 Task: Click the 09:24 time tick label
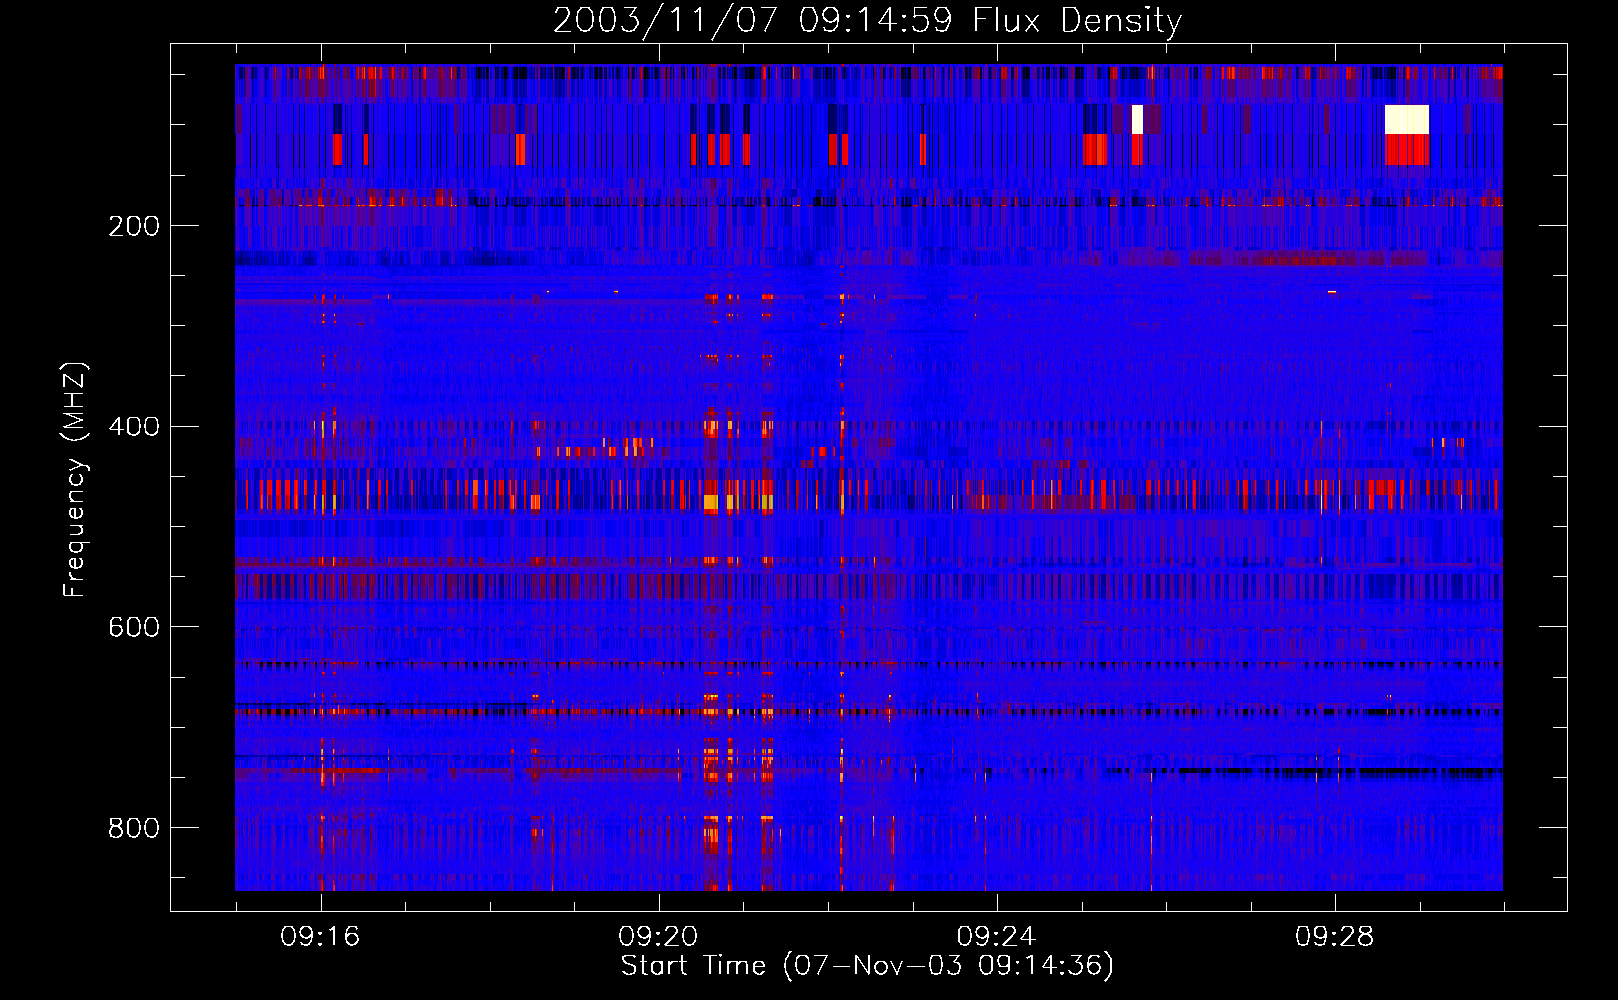996,937
